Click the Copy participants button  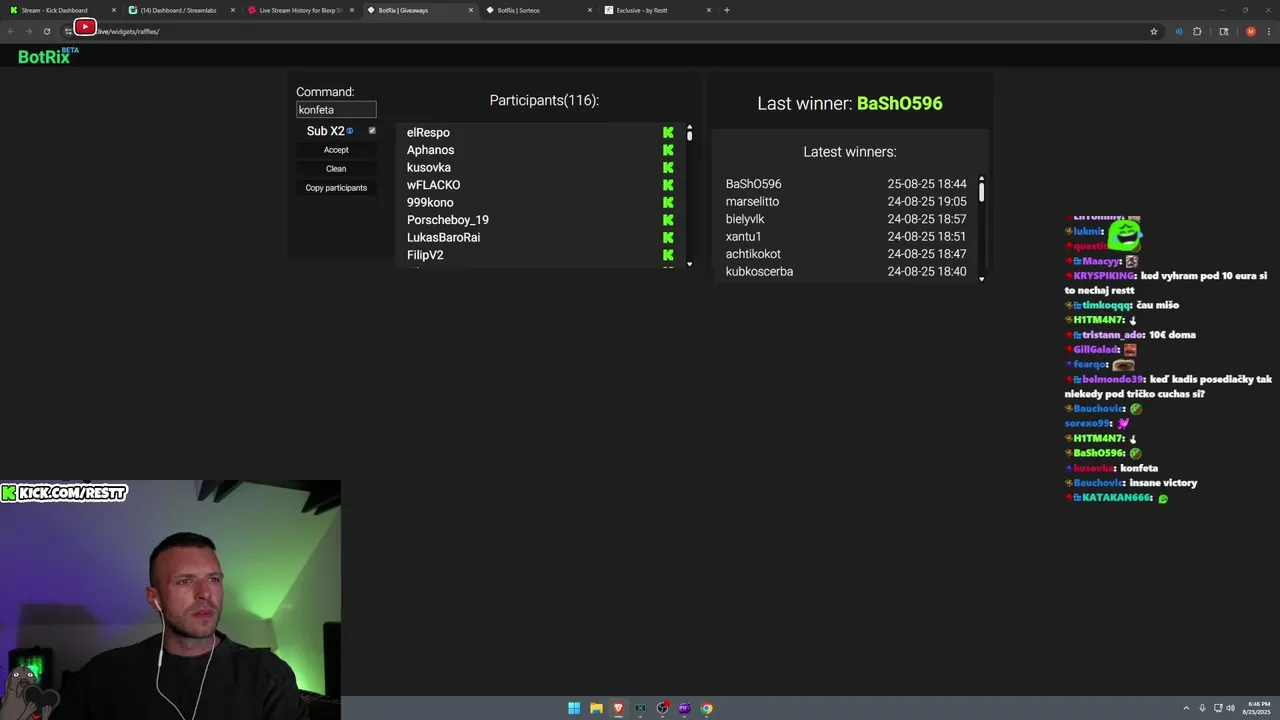click(336, 188)
